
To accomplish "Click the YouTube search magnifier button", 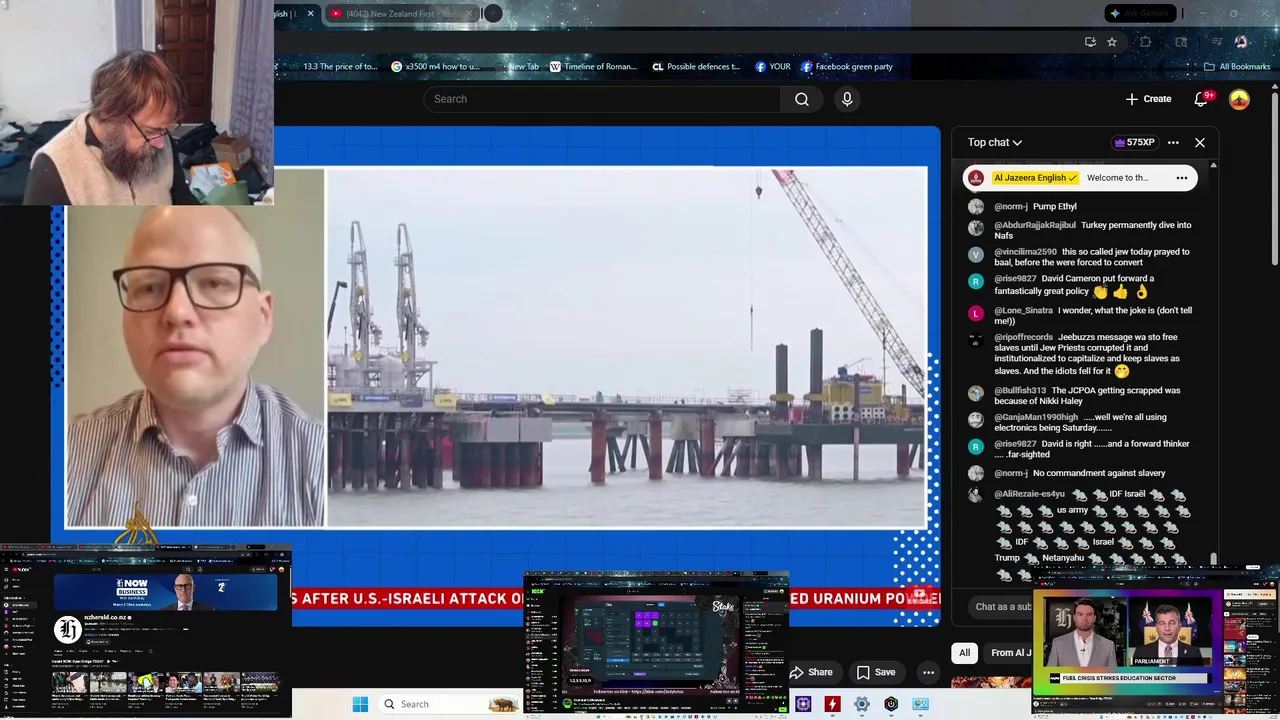I will pyautogui.click(x=802, y=99).
